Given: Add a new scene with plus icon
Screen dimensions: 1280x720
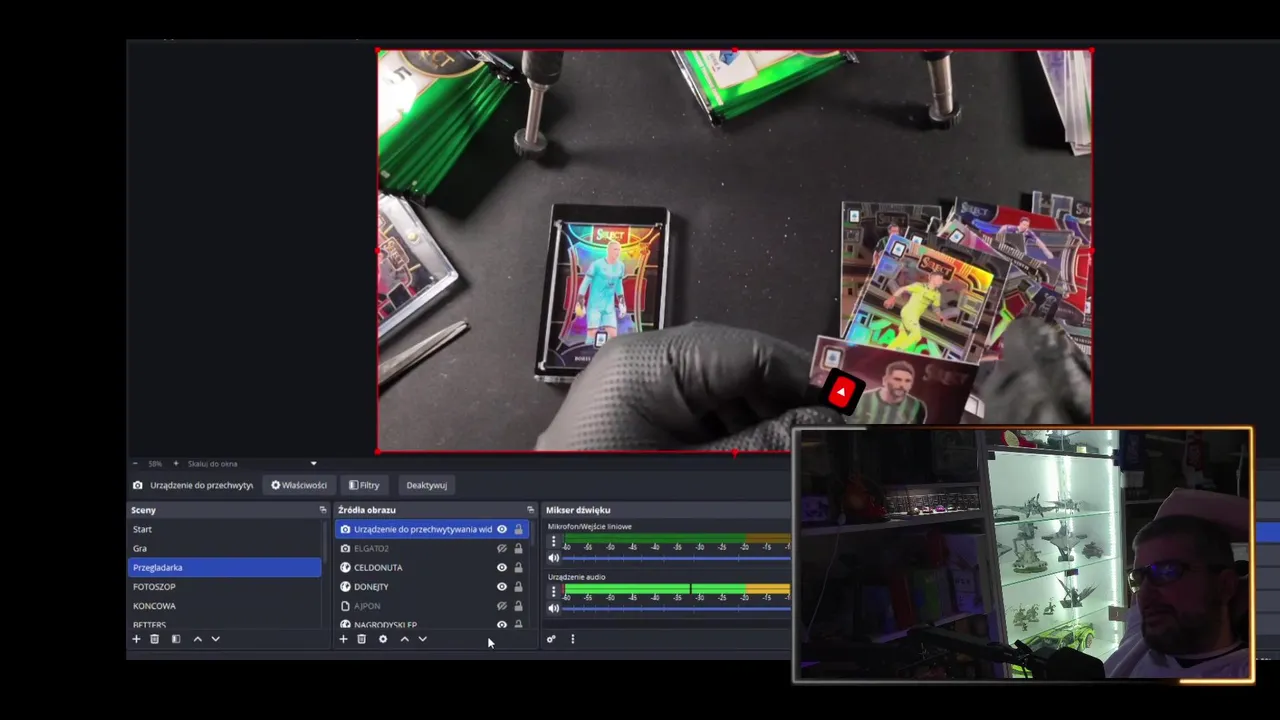Looking at the screenshot, I should [137, 639].
